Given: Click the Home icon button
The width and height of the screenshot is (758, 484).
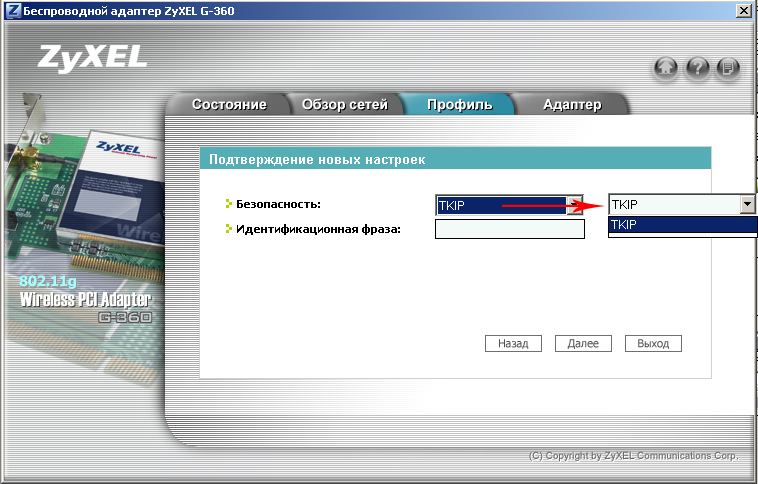Looking at the screenshot, I should 666,67.
